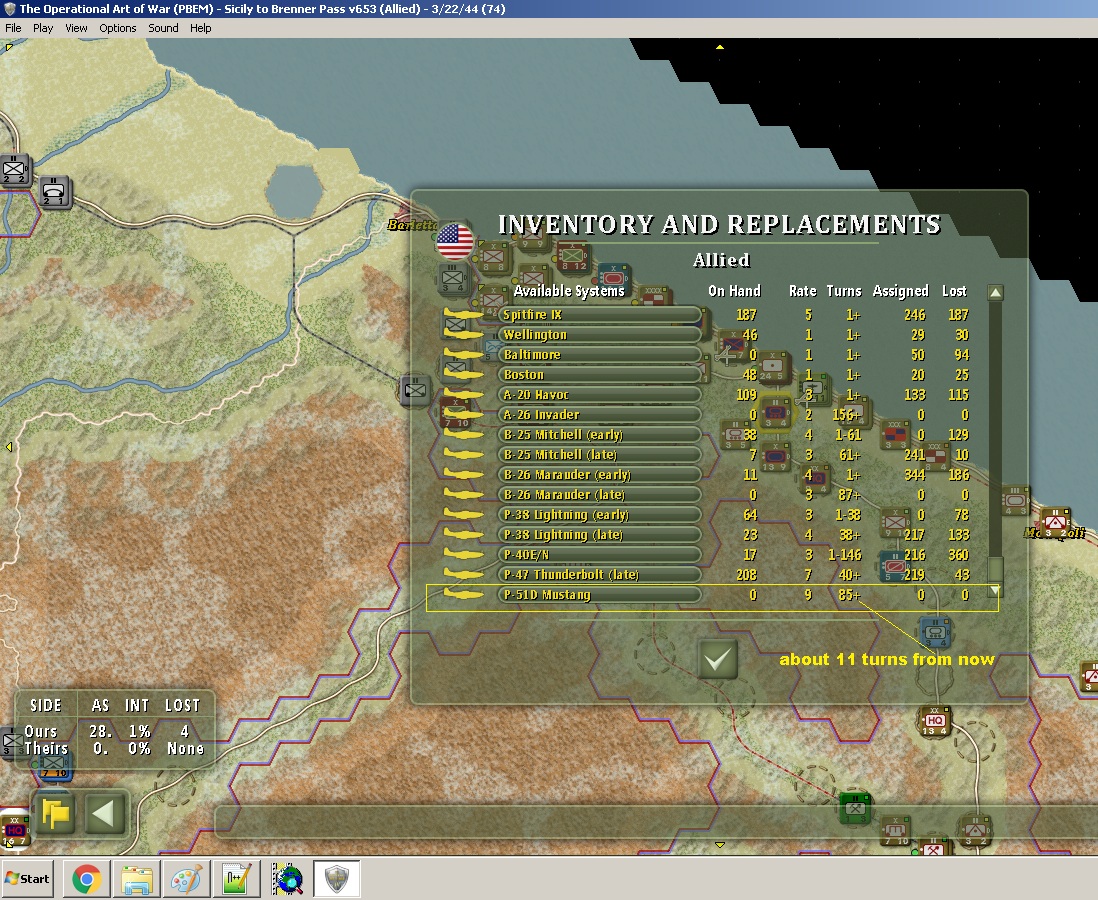The height and width of the screenshot is (900, 1098).
Task: Open the Help menu
Action: (x=200, y=28)
